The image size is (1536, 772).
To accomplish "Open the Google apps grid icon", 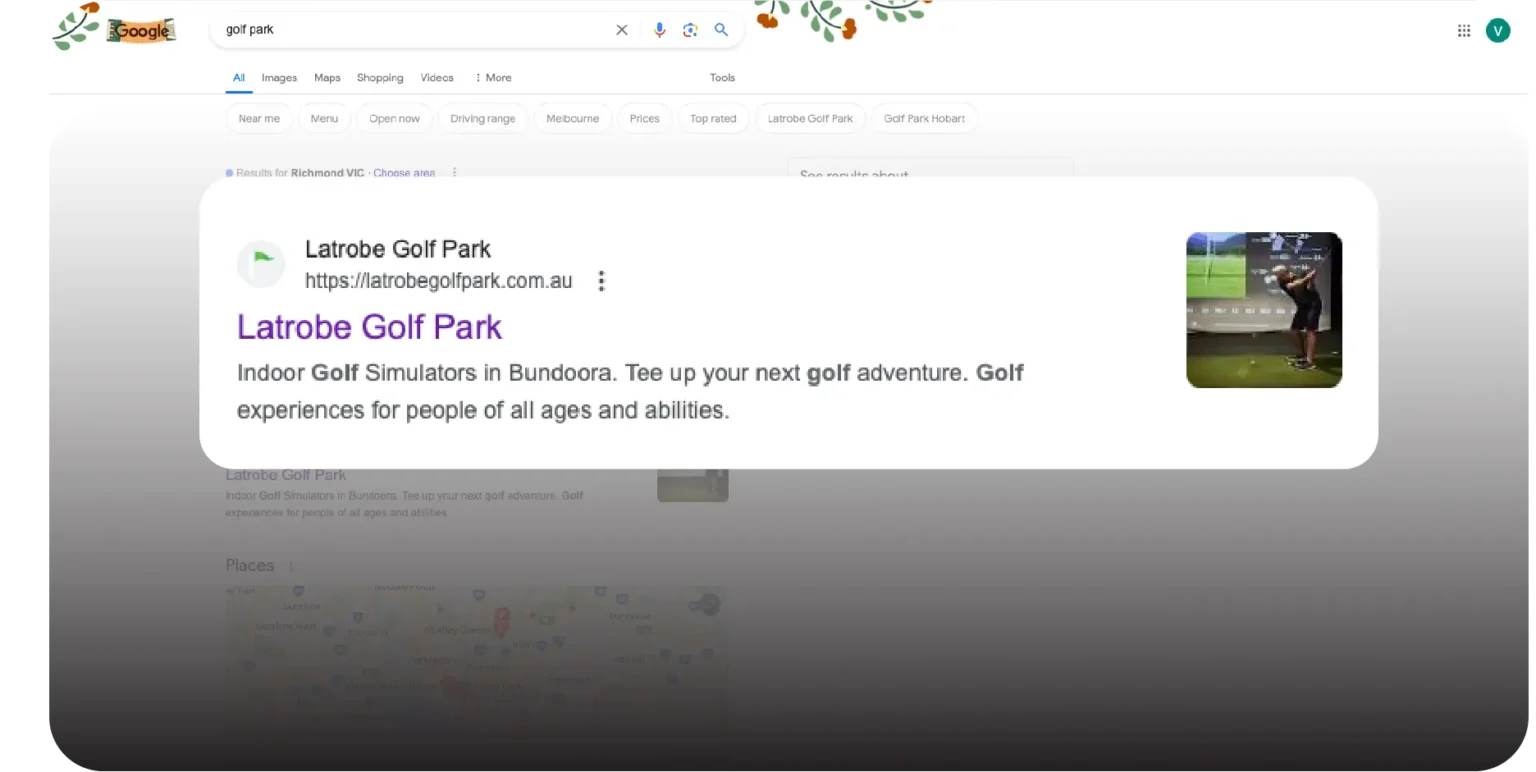I will click(x=1464, y=31).
